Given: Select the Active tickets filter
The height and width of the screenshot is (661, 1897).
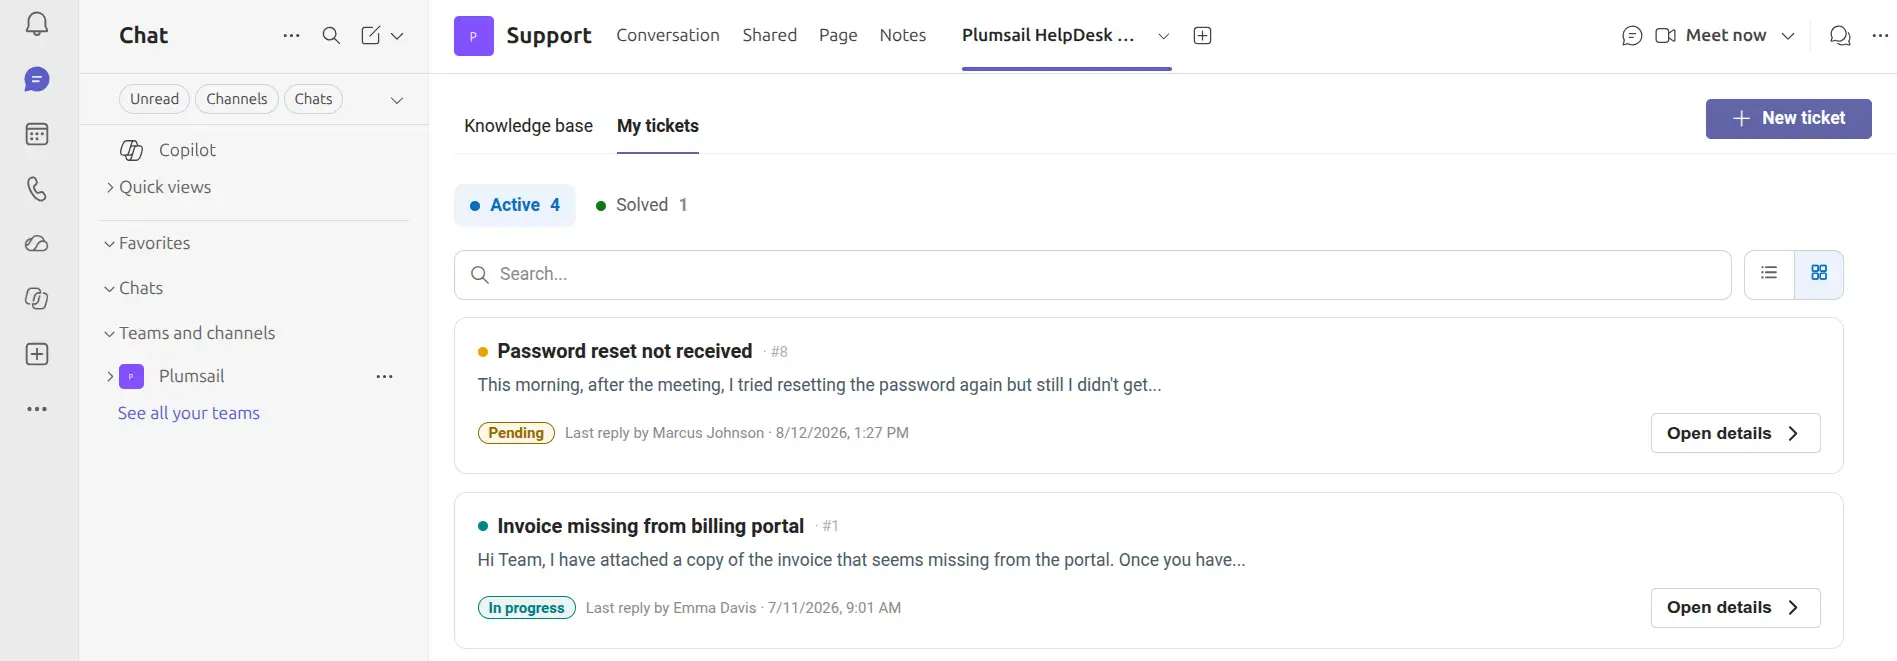Looking at the screenshot, I should [515, 205].
